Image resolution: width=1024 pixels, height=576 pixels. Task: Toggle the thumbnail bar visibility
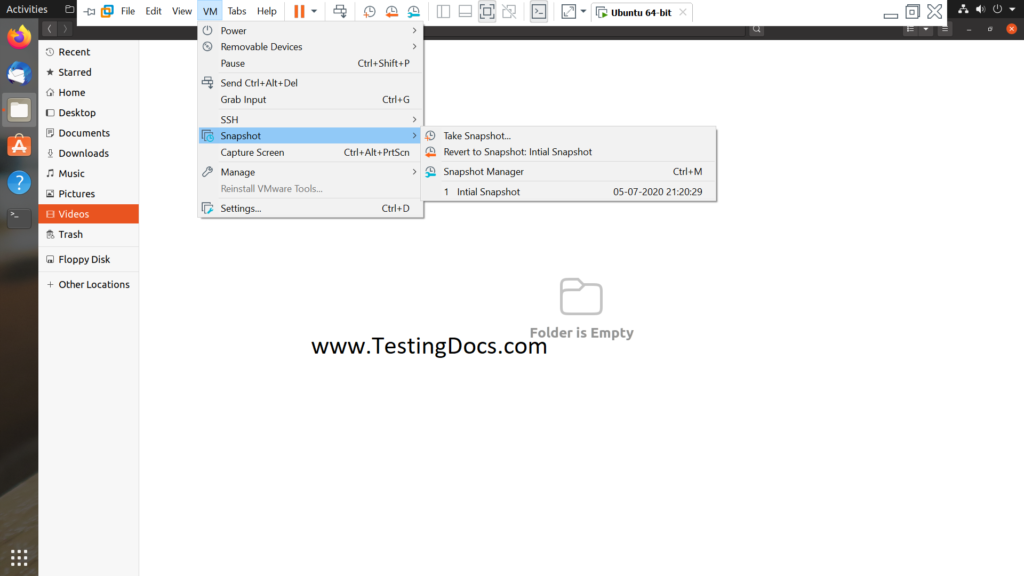(465, 11)
